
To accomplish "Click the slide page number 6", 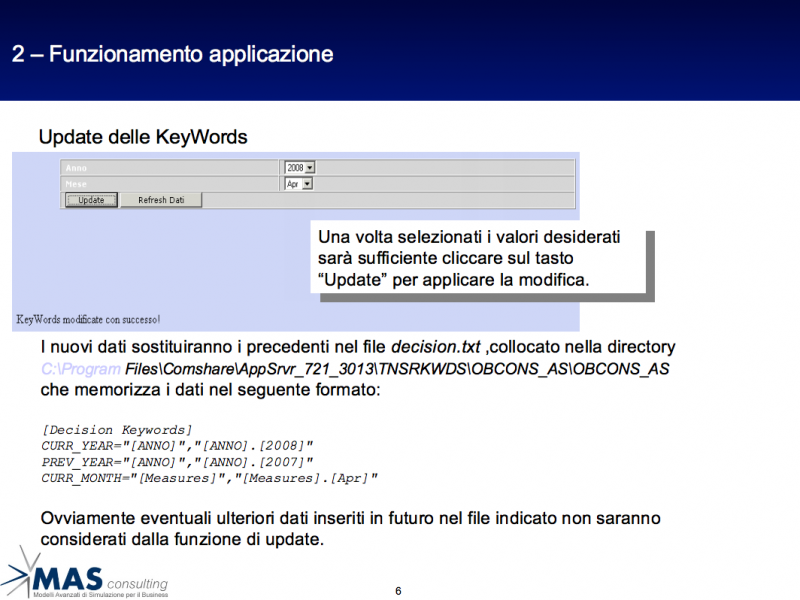I will coord(398,591).
